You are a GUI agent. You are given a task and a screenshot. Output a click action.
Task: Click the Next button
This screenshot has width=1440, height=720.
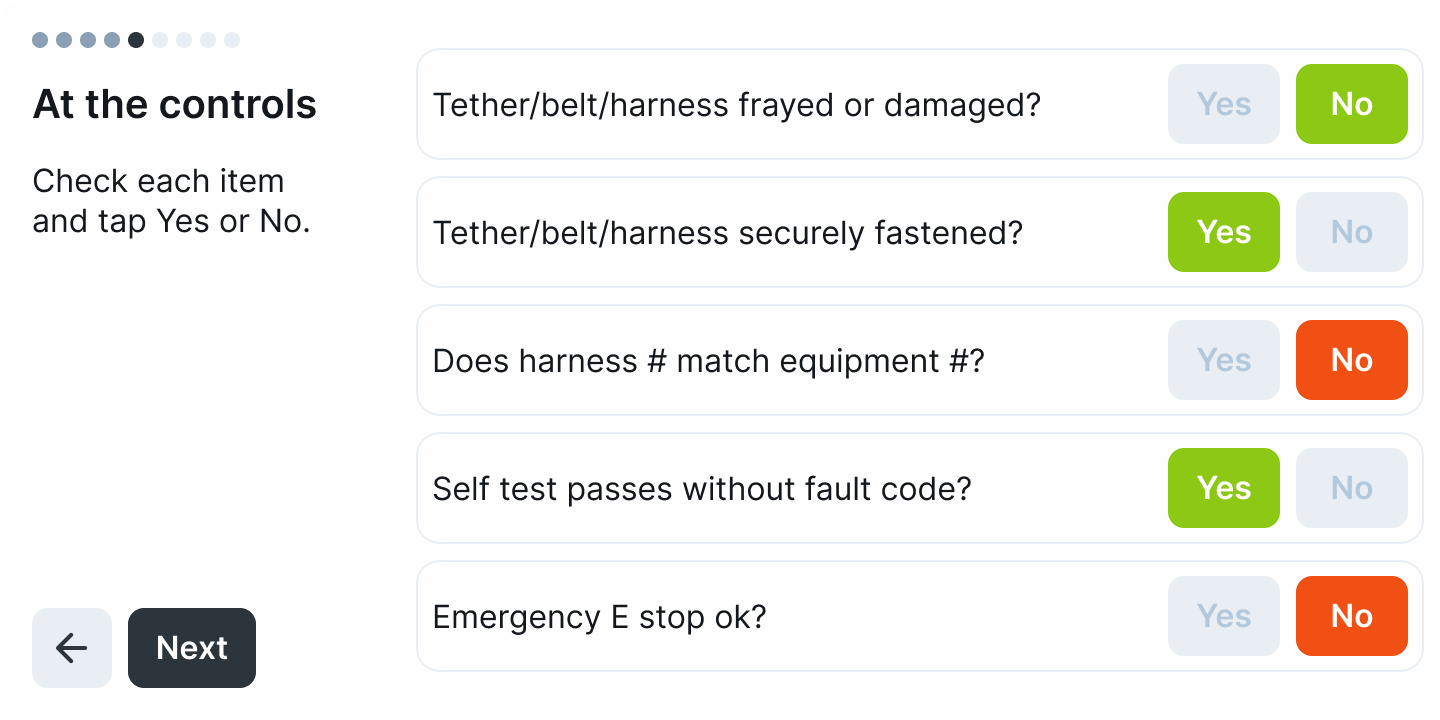click(192, 648)
